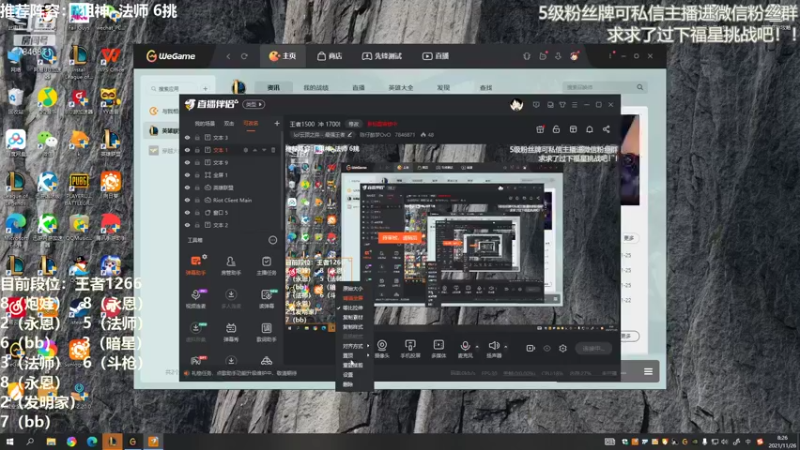Switch mode using pill beside 直播伴侣 logo
The height and width of the screenshot is (450, 800).
click(254, 104)
